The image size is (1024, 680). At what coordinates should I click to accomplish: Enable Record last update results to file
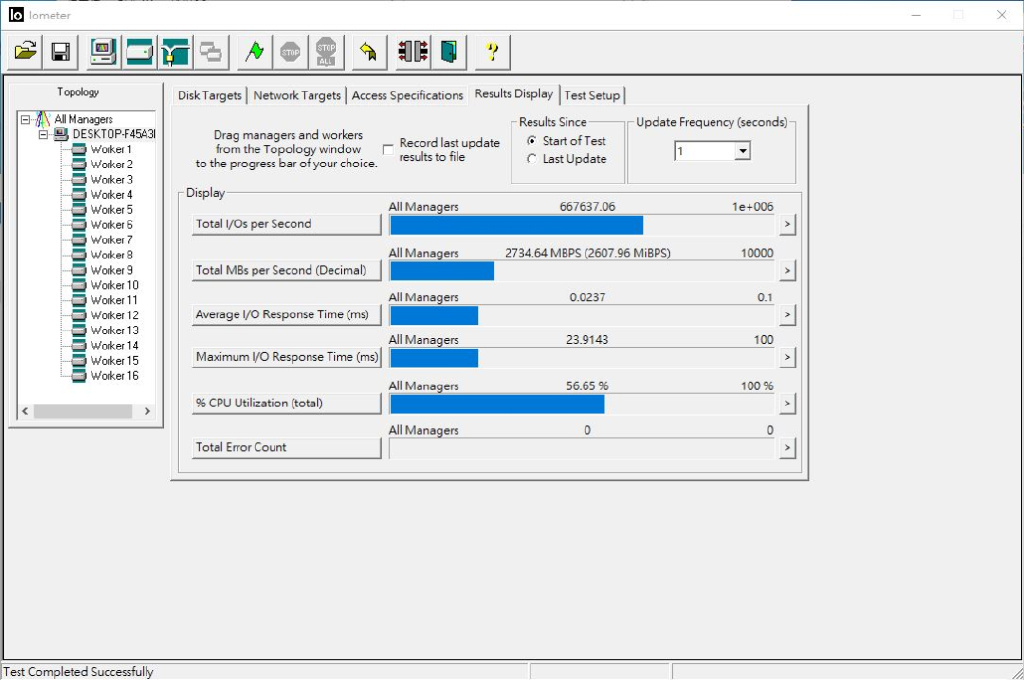(x=388, y=149)
